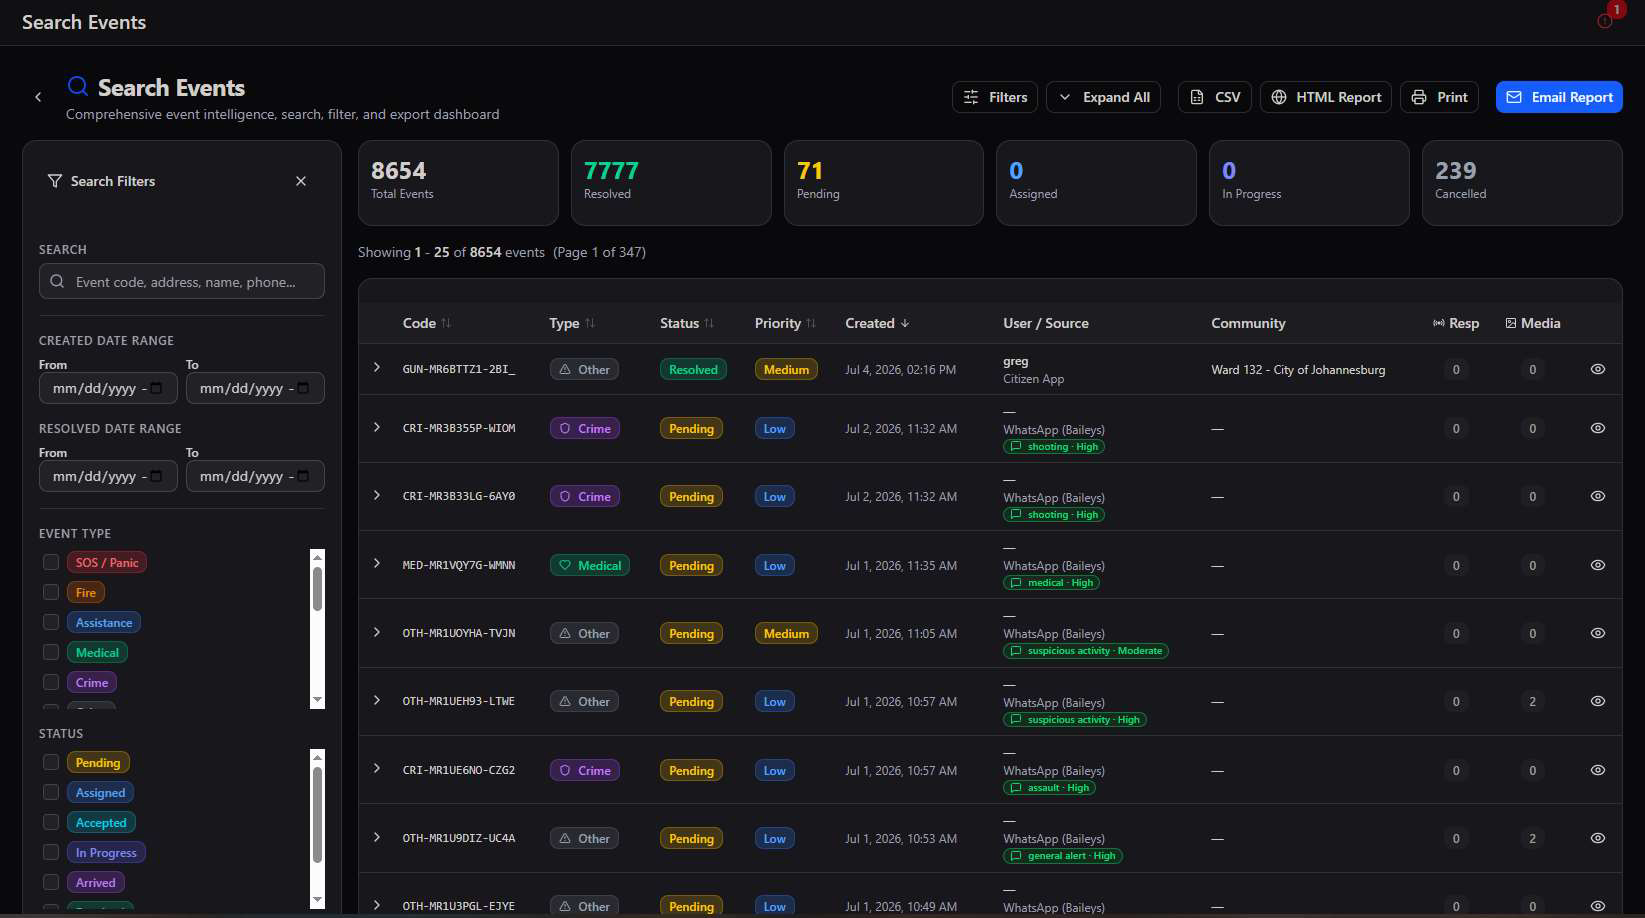View details eye icon for CRI-MR1UE6NO-CZG2 row
The width and height of the screenshot is (1645, 918).
(x=1598, y=770)
